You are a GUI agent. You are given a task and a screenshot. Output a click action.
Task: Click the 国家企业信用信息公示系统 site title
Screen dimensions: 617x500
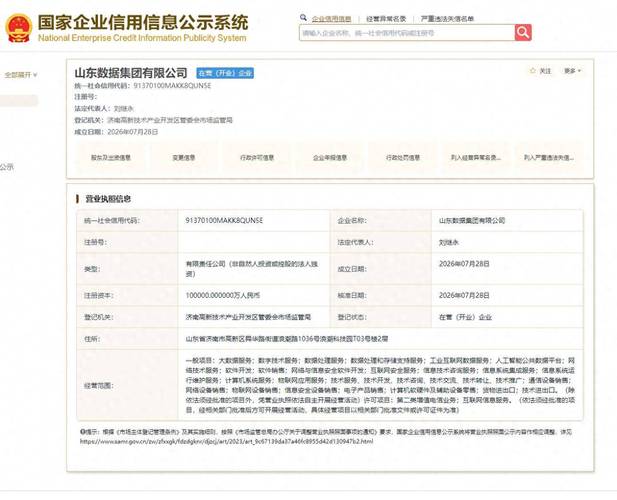click(x=143, y=22)
